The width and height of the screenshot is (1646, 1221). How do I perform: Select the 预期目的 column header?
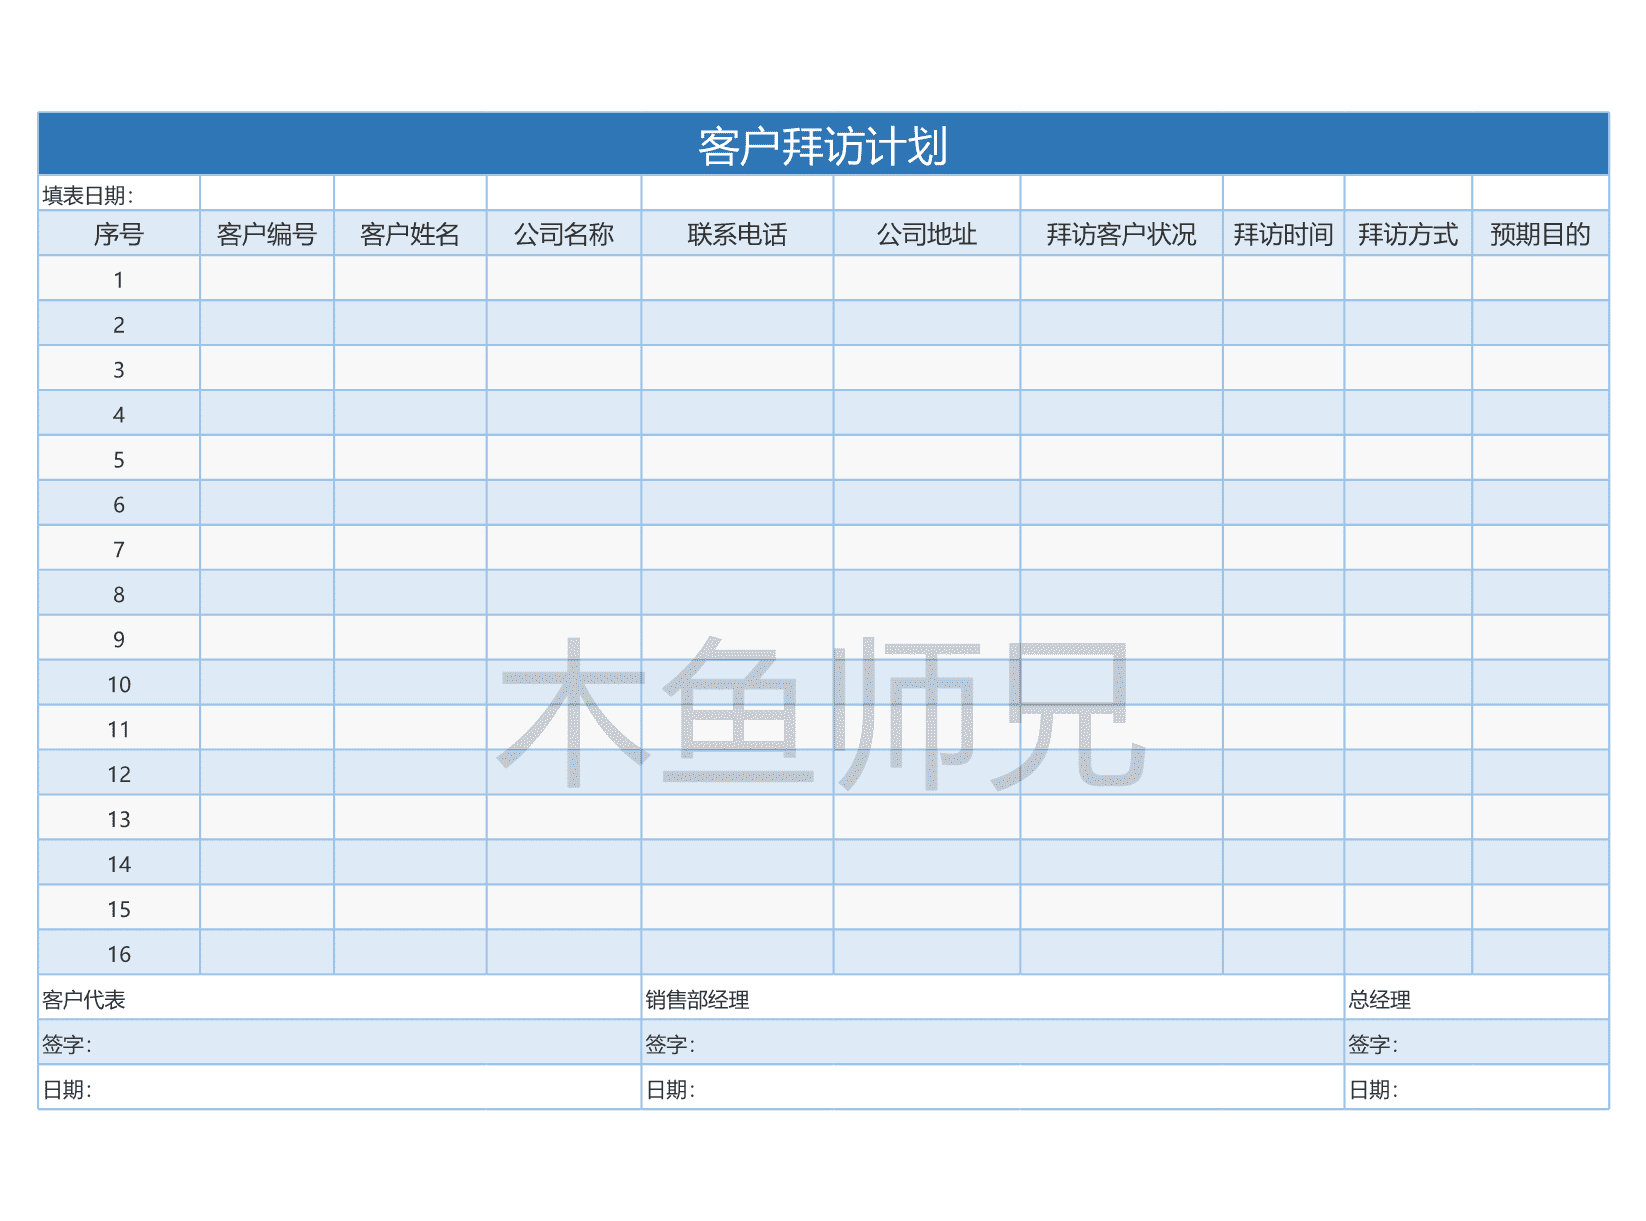tap(1540, 233)
